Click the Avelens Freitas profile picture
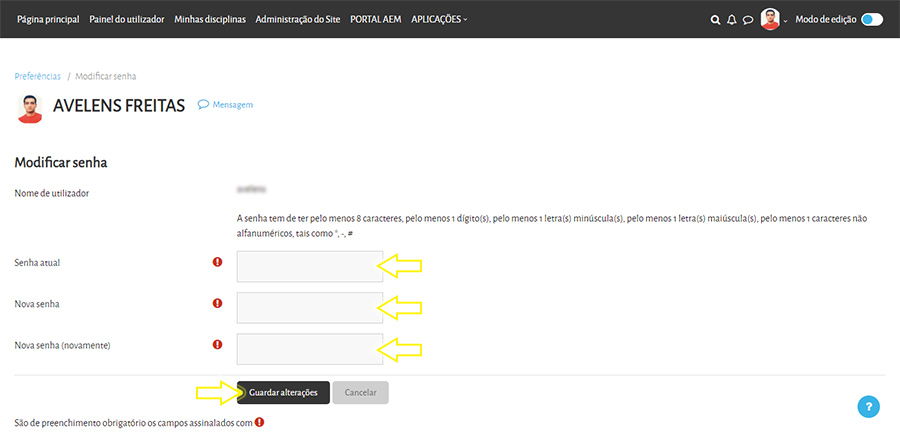 (30, 107)
